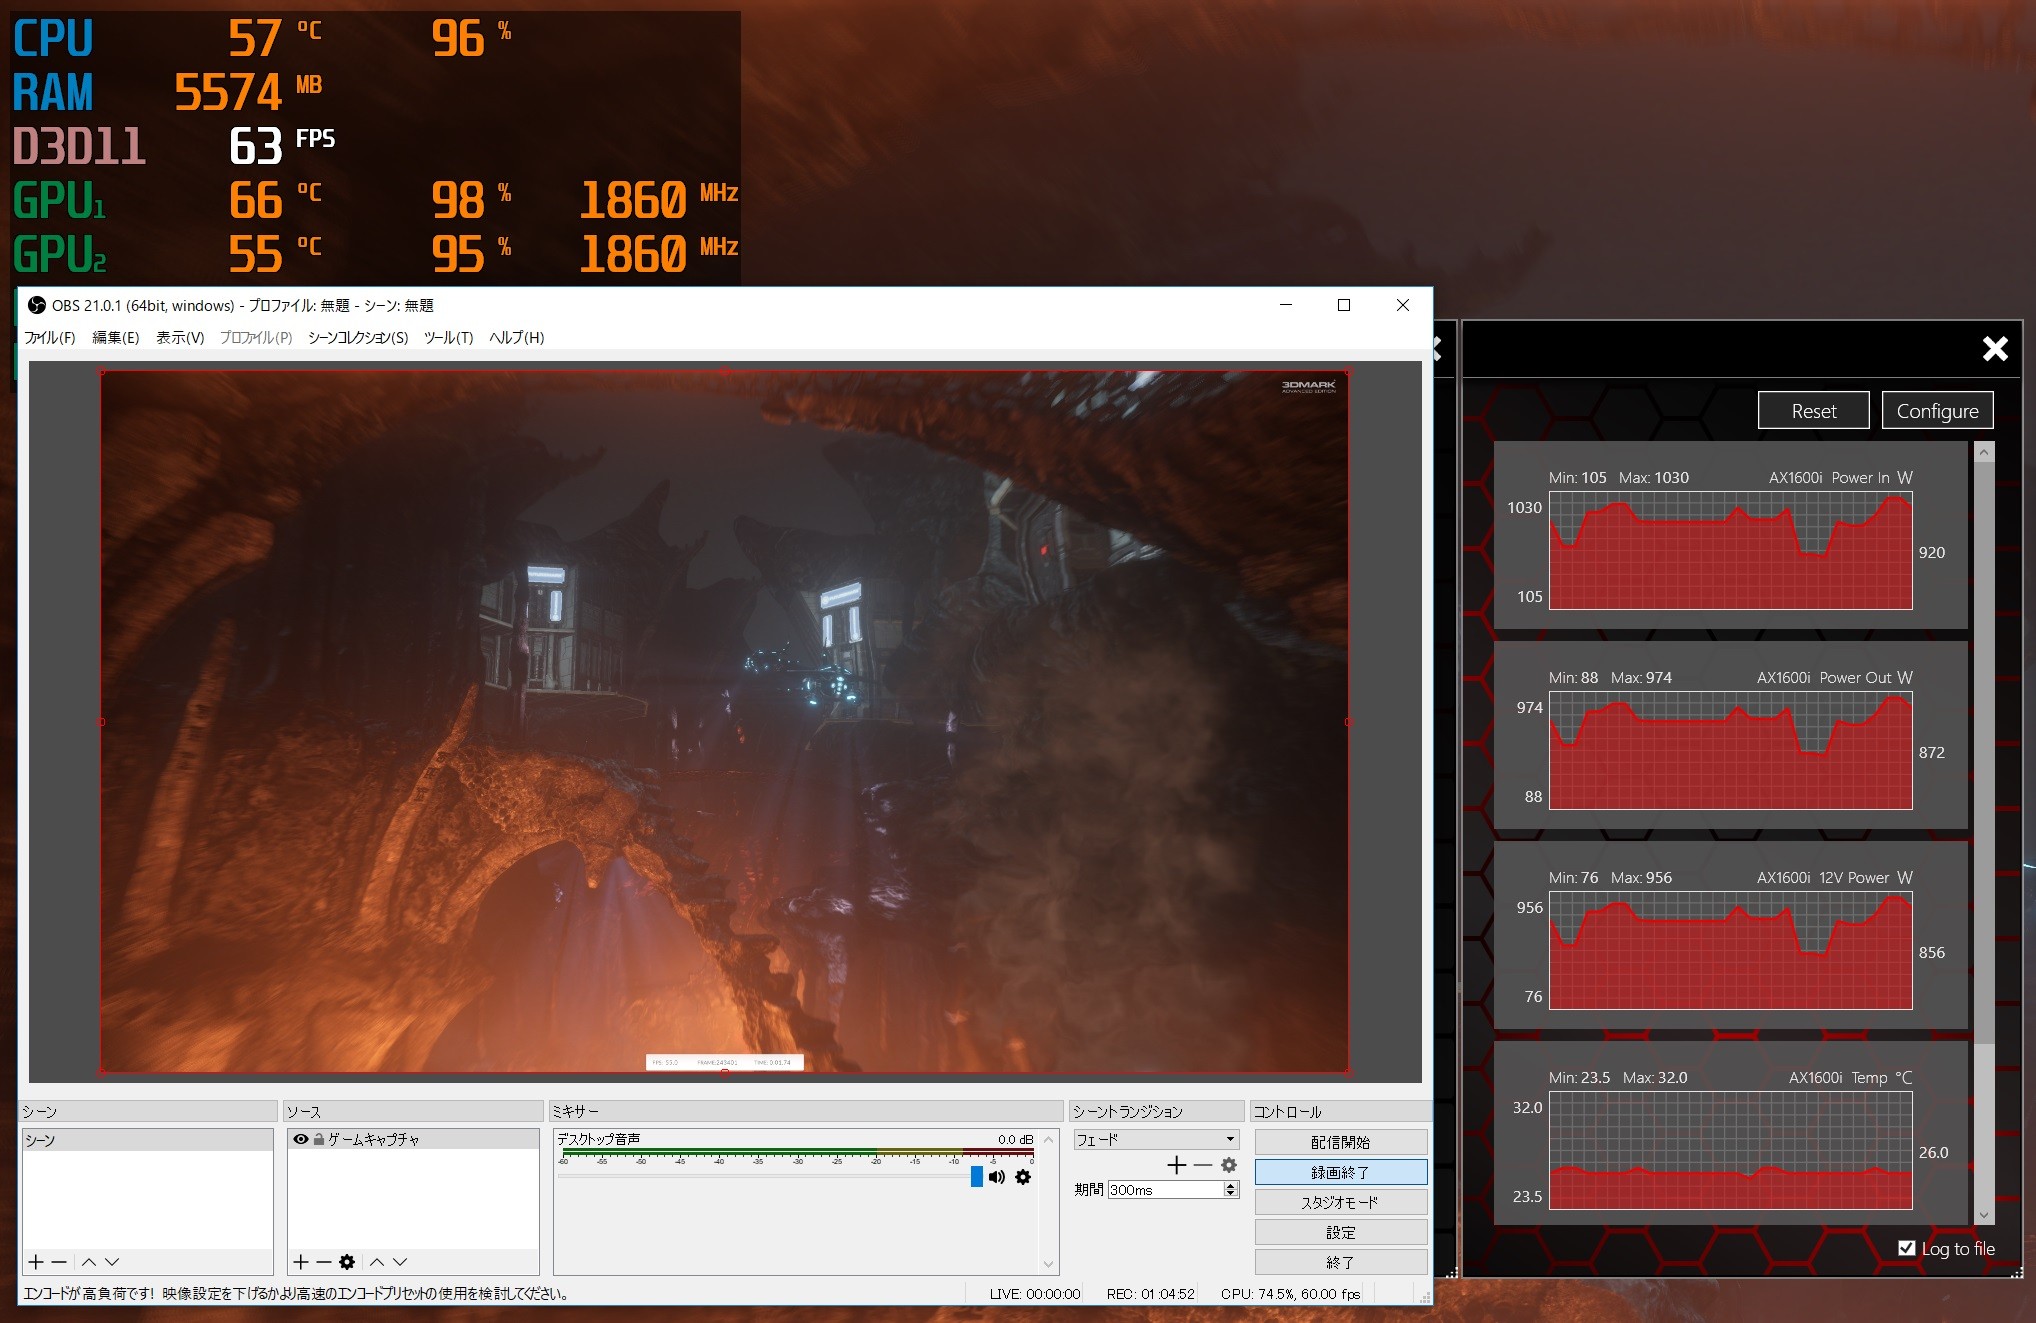2036x1323 pixels.
Task: Increase the 期間 duration with the up stepper
Action: click(1231, 1185)
